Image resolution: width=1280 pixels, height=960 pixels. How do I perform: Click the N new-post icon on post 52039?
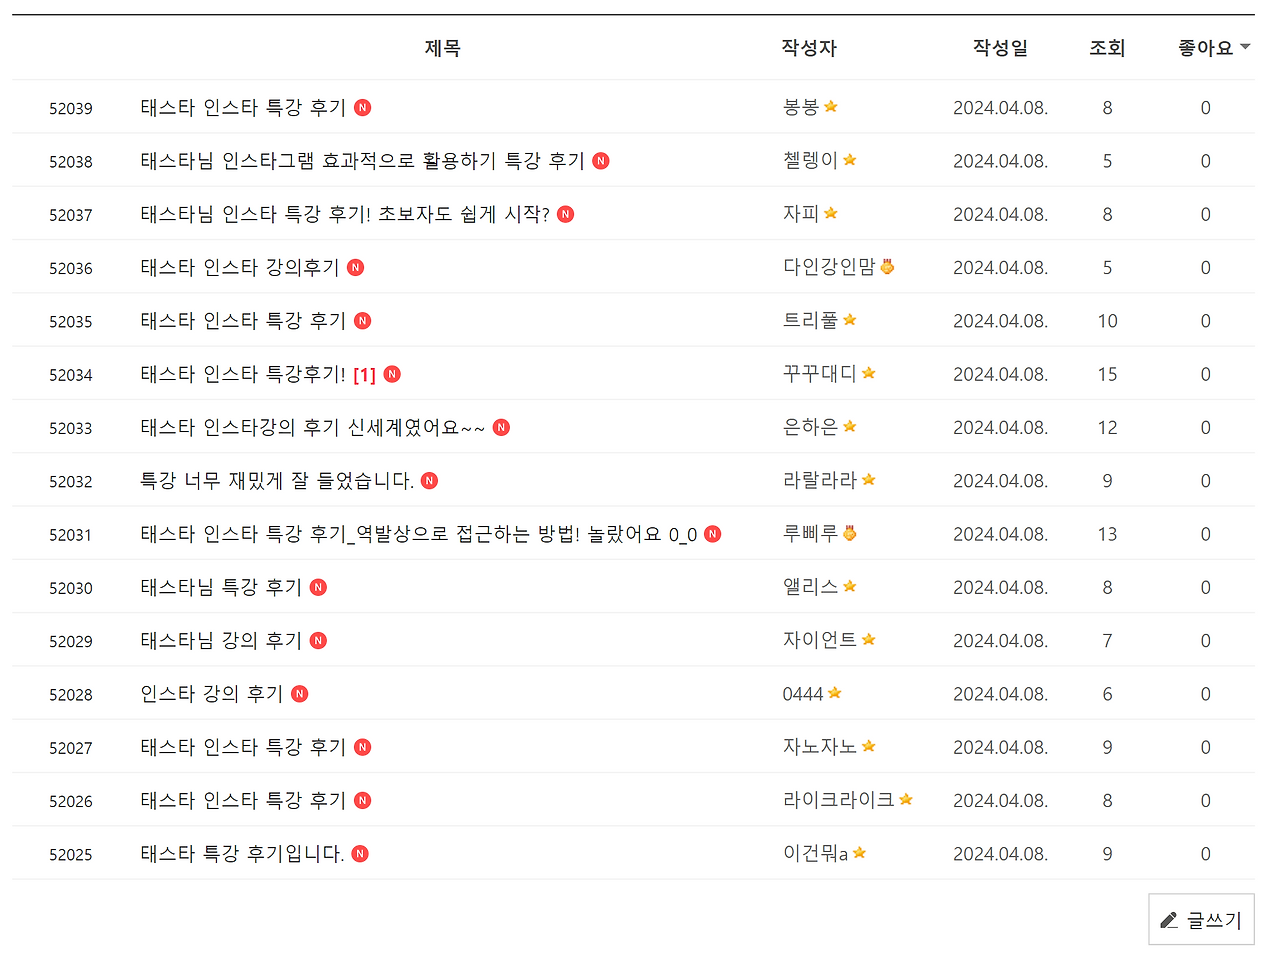364,107
